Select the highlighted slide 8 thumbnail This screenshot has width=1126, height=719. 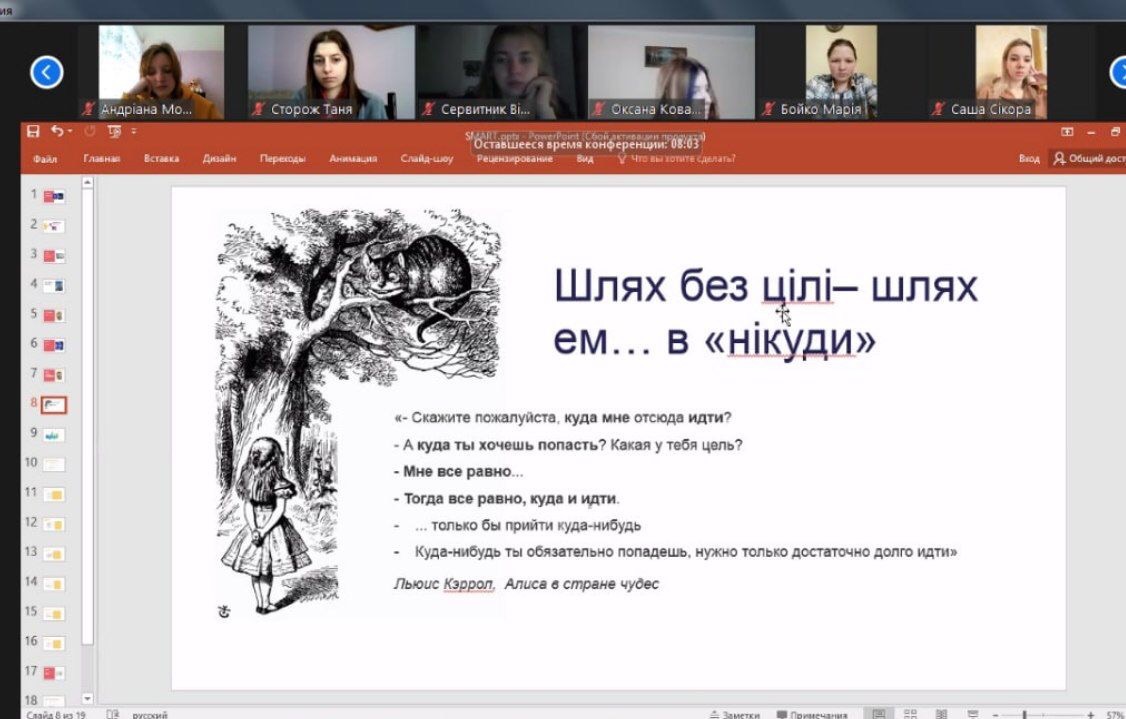[54, 405]
